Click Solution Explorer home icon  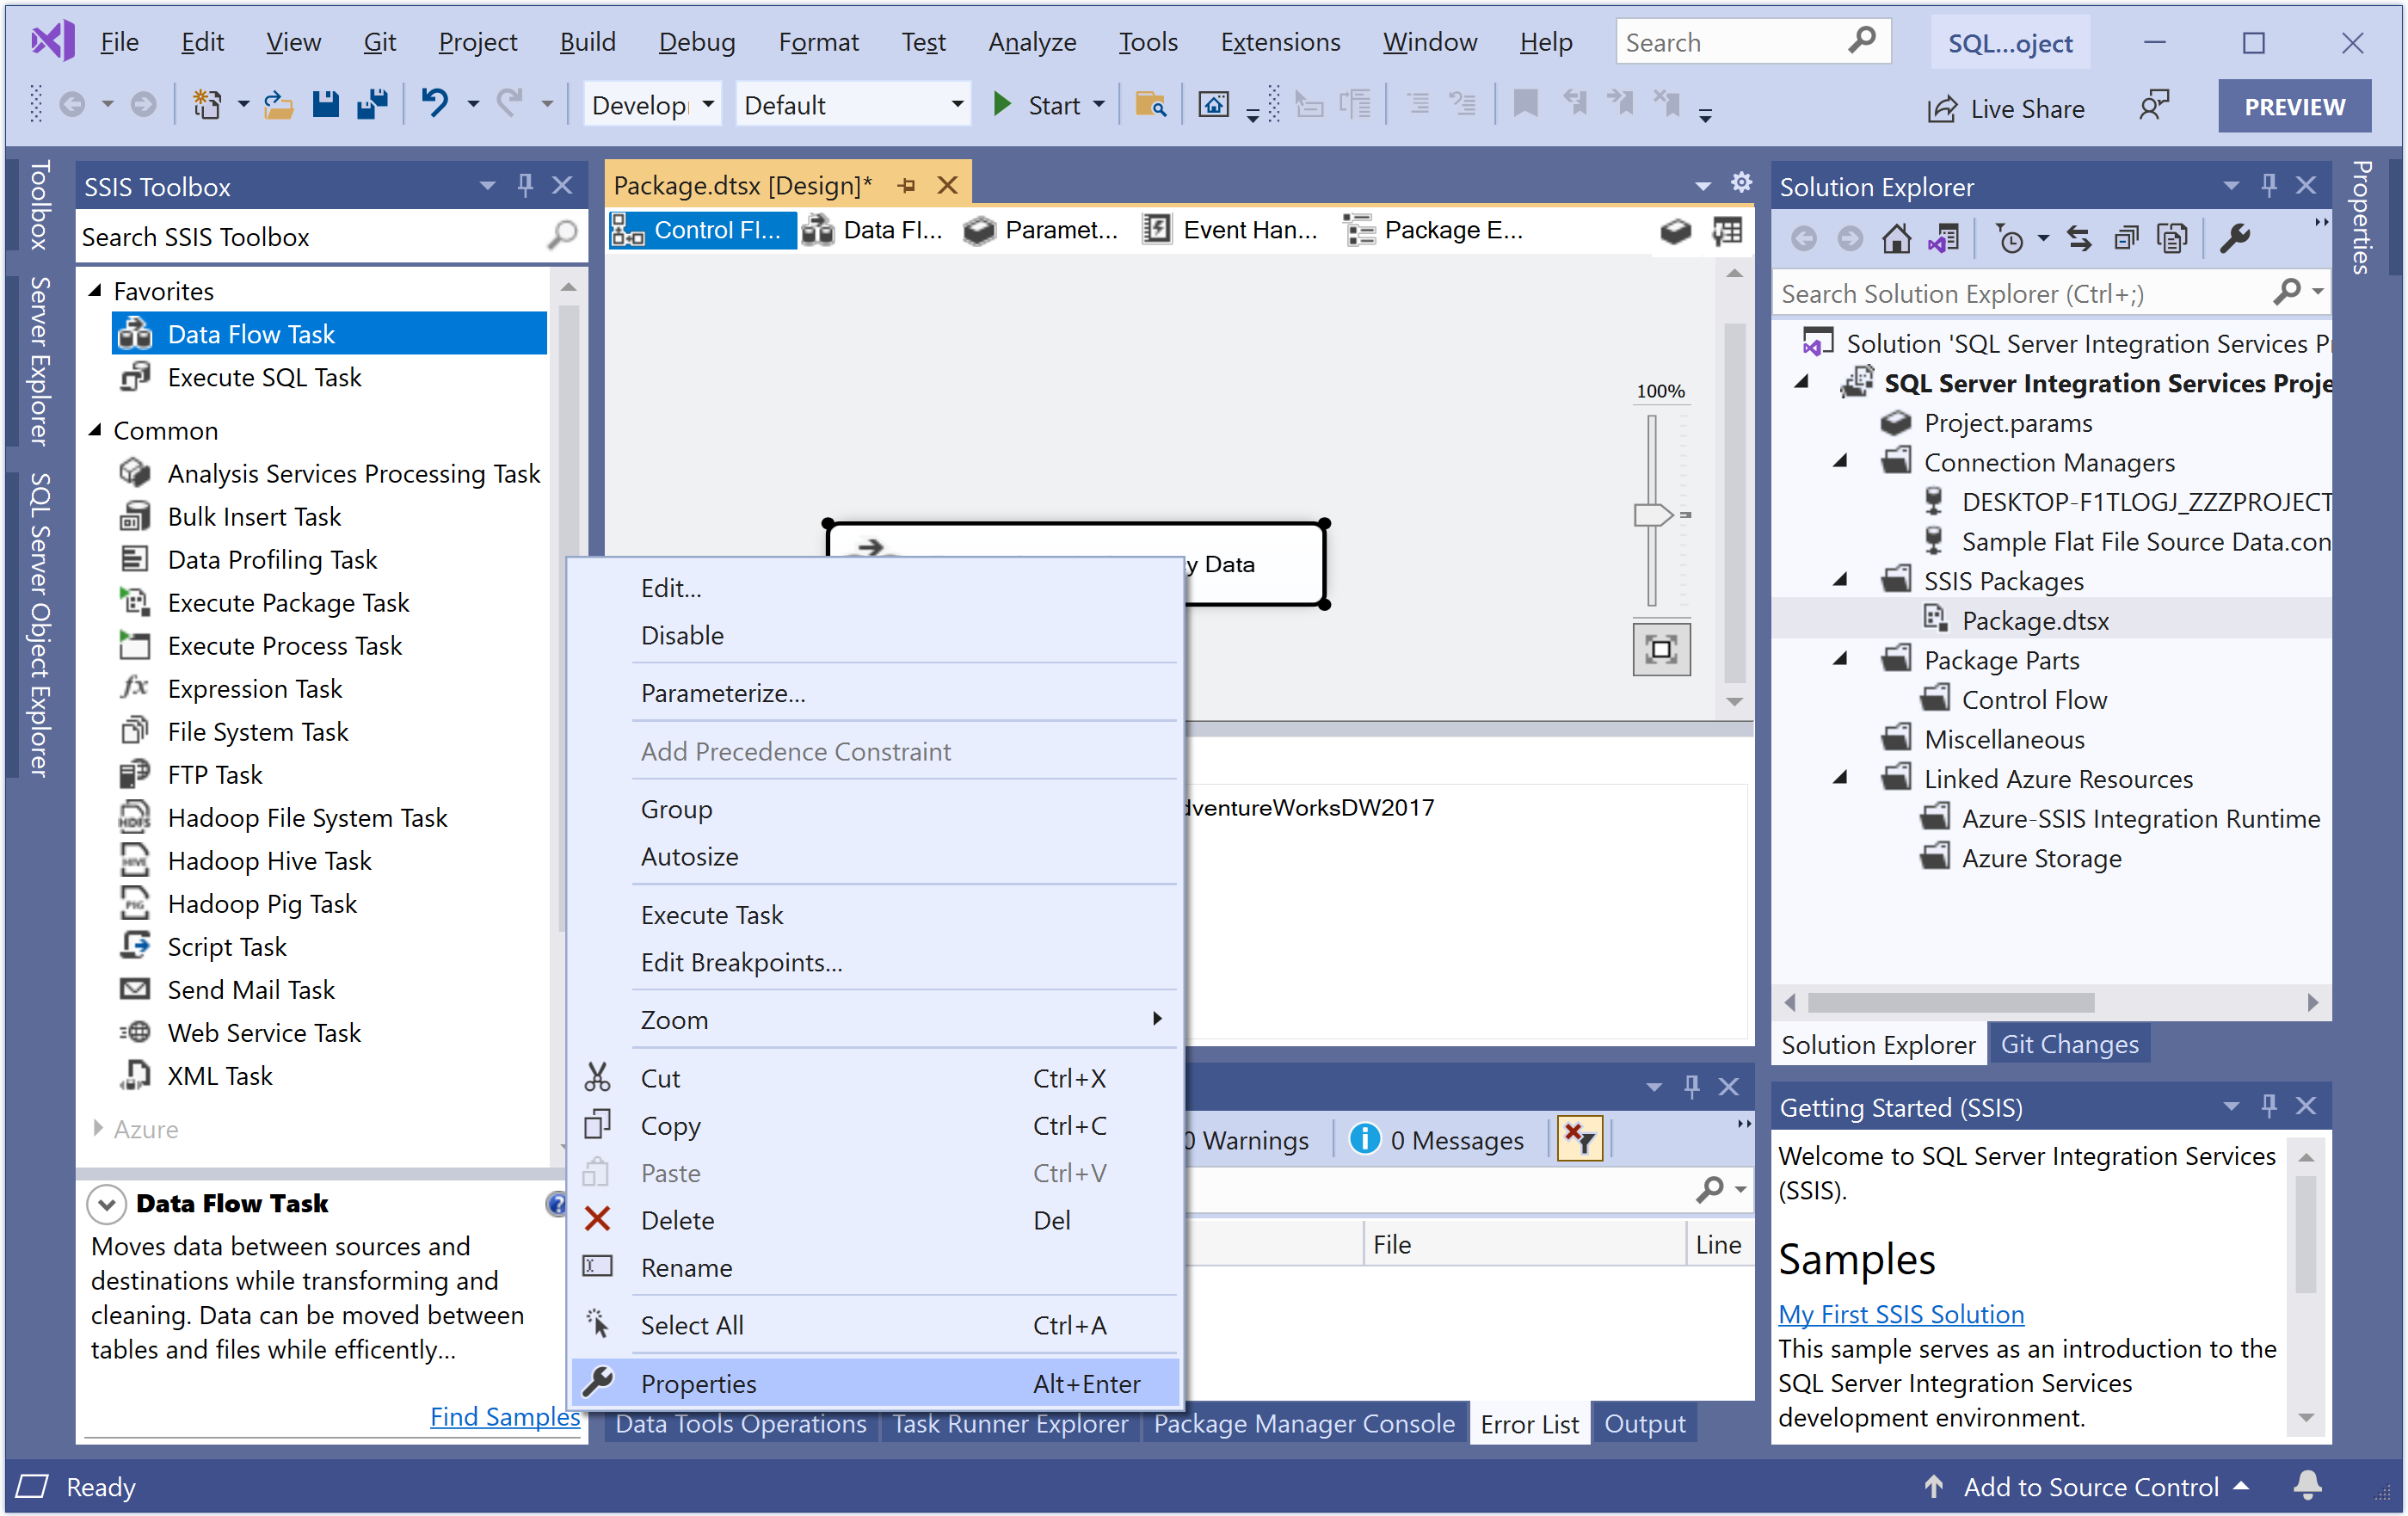tap(1895, 239)
